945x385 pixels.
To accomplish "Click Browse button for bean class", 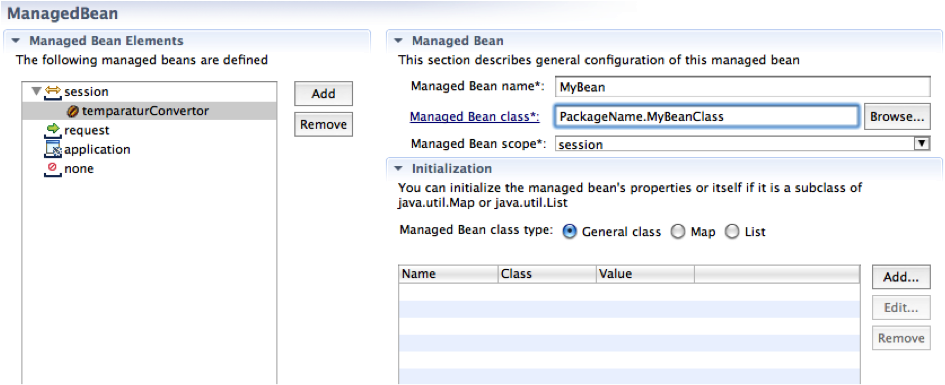I will [x=897, y=117].
